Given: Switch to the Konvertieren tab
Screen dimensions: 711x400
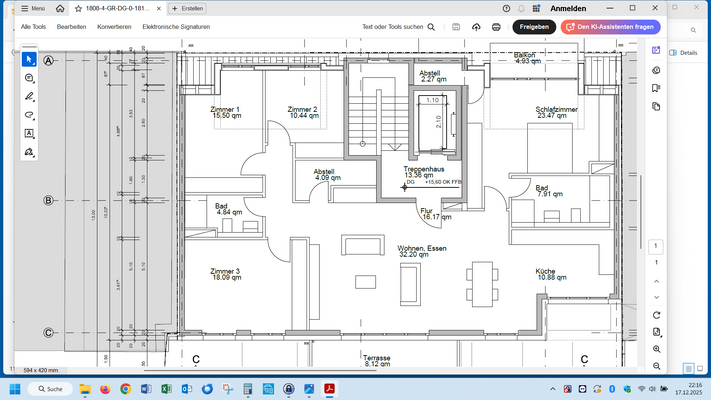Looking at the screenshot, I should click(113, 27).
